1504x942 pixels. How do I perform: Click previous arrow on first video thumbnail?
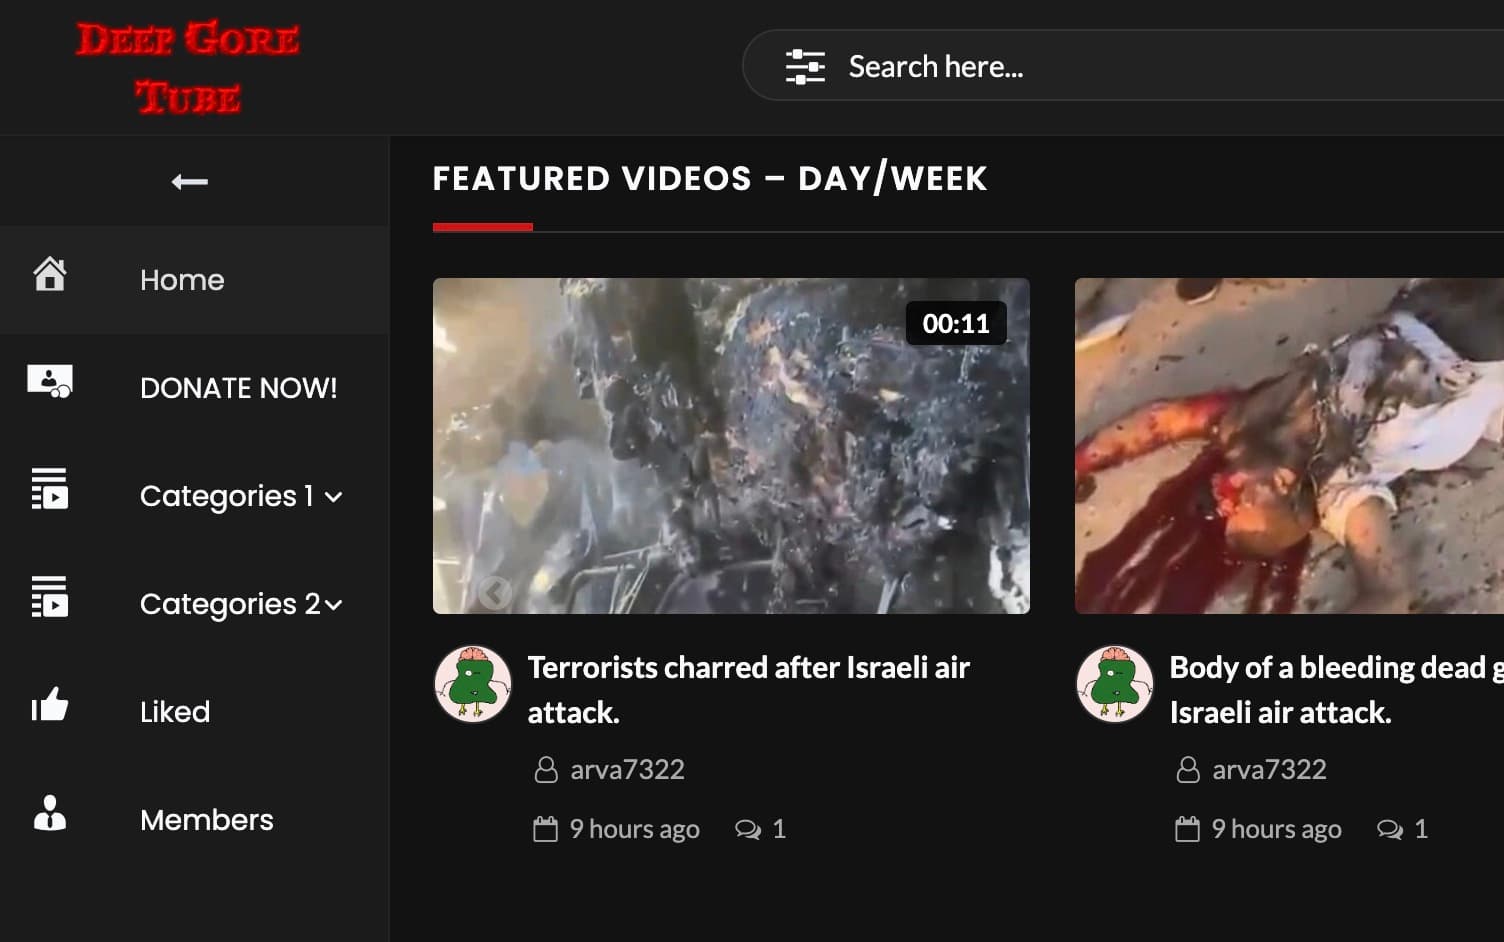coord(494,593)
